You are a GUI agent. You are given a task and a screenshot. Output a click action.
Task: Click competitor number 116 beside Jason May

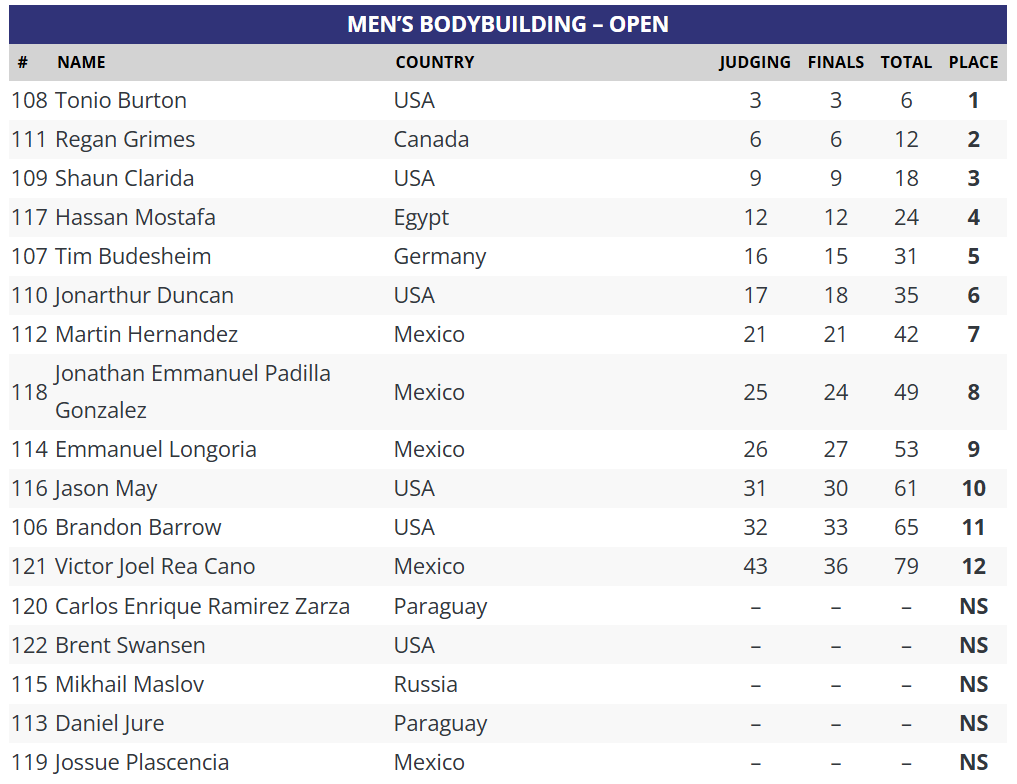pyautogui.click(x=29, y=488)
